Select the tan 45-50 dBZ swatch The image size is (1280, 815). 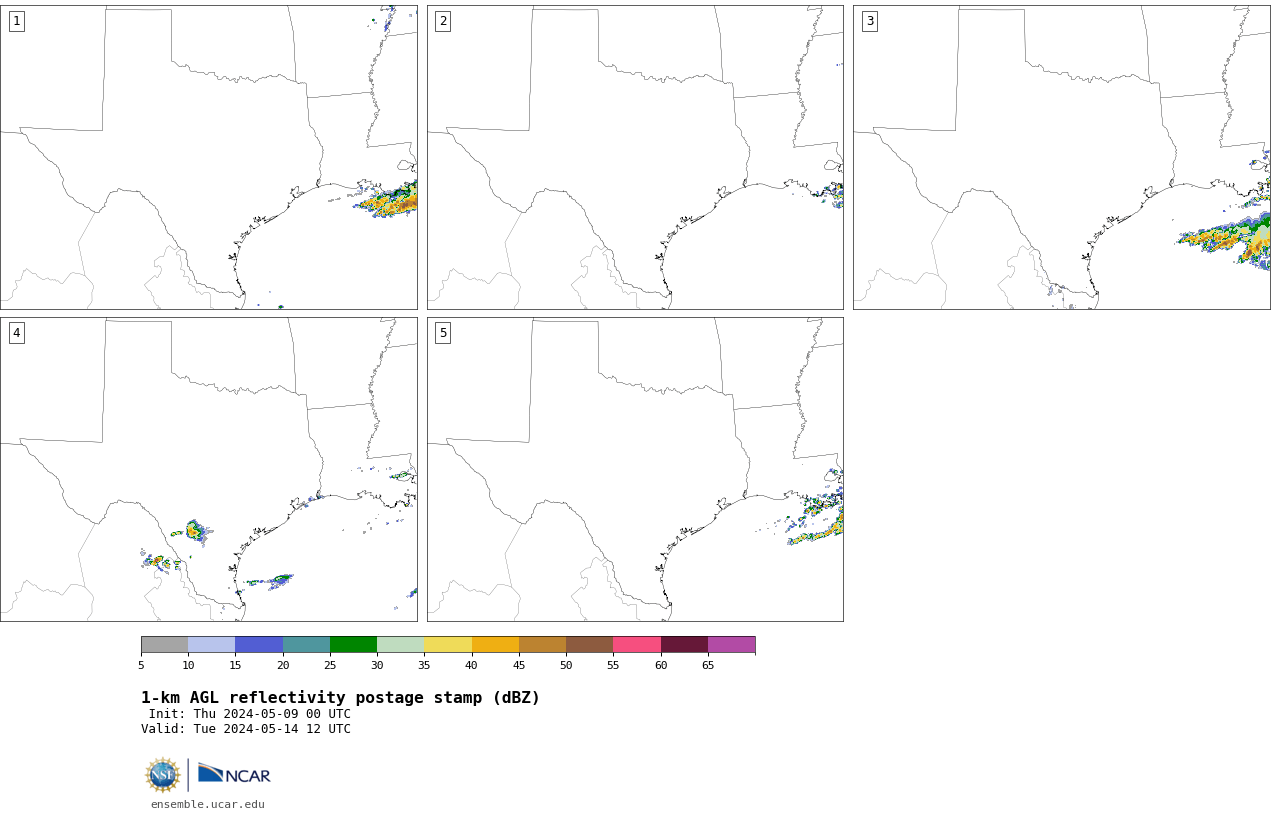(542, 644)
